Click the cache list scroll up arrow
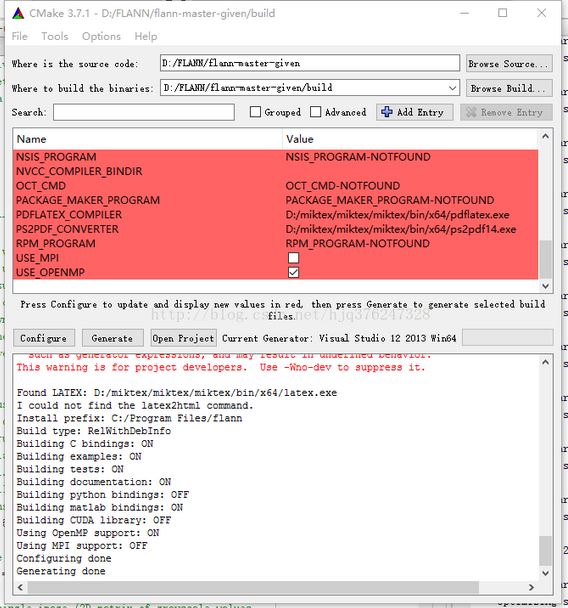This screenshot has width=568, height=608. tap(546, 136)
